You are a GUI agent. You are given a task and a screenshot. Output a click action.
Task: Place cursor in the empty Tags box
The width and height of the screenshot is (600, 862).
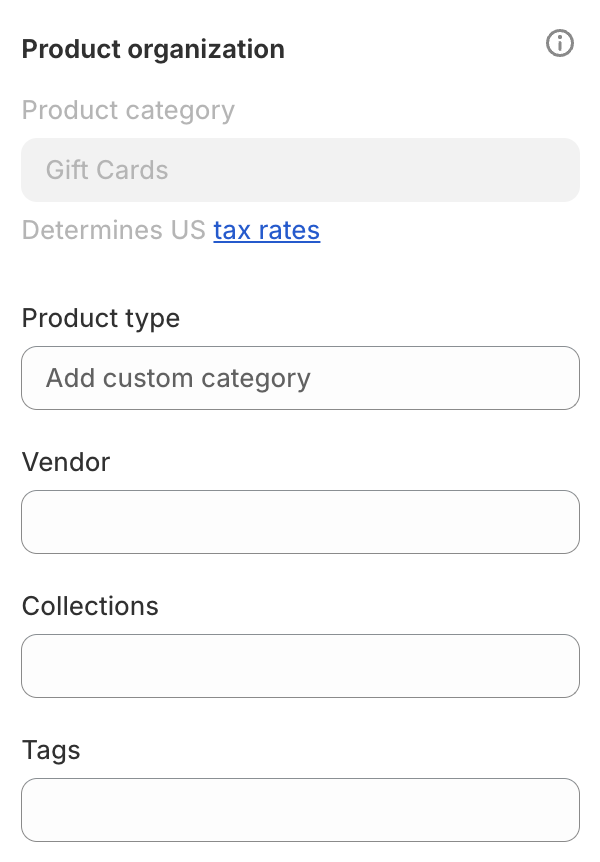tap(300, 810)
